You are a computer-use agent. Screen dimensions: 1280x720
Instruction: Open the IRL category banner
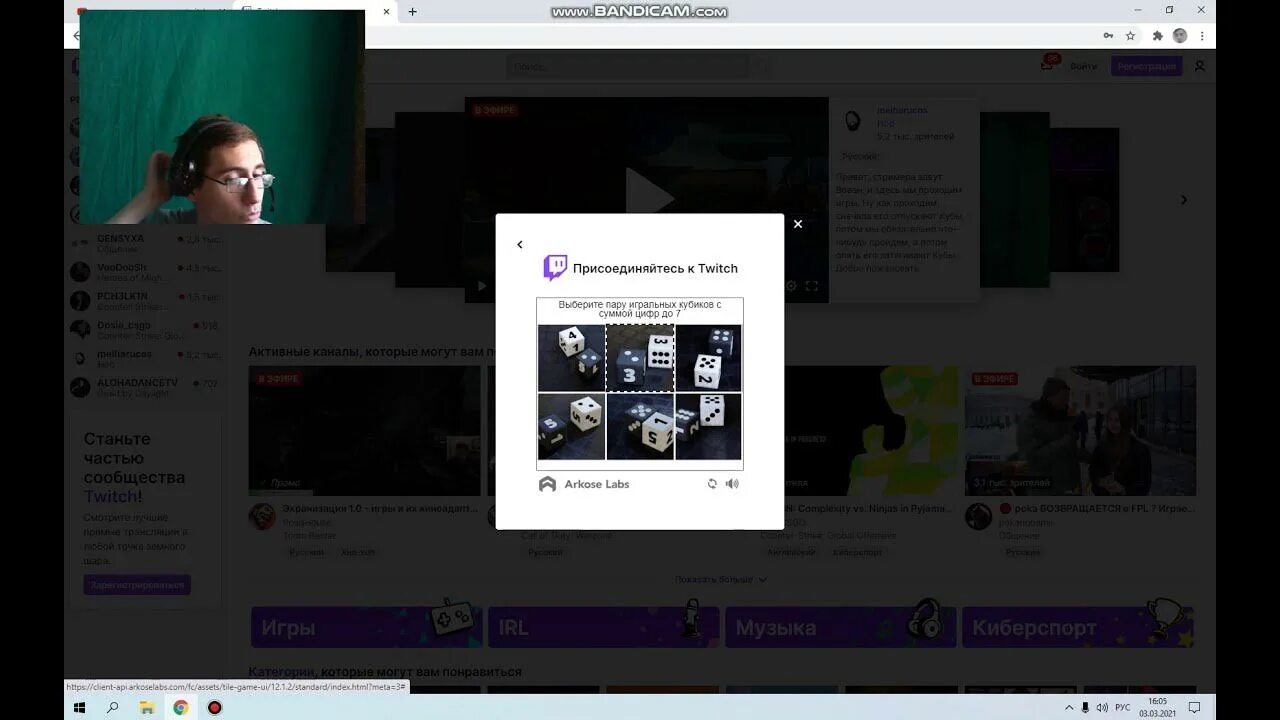click(x=603, y=627)
